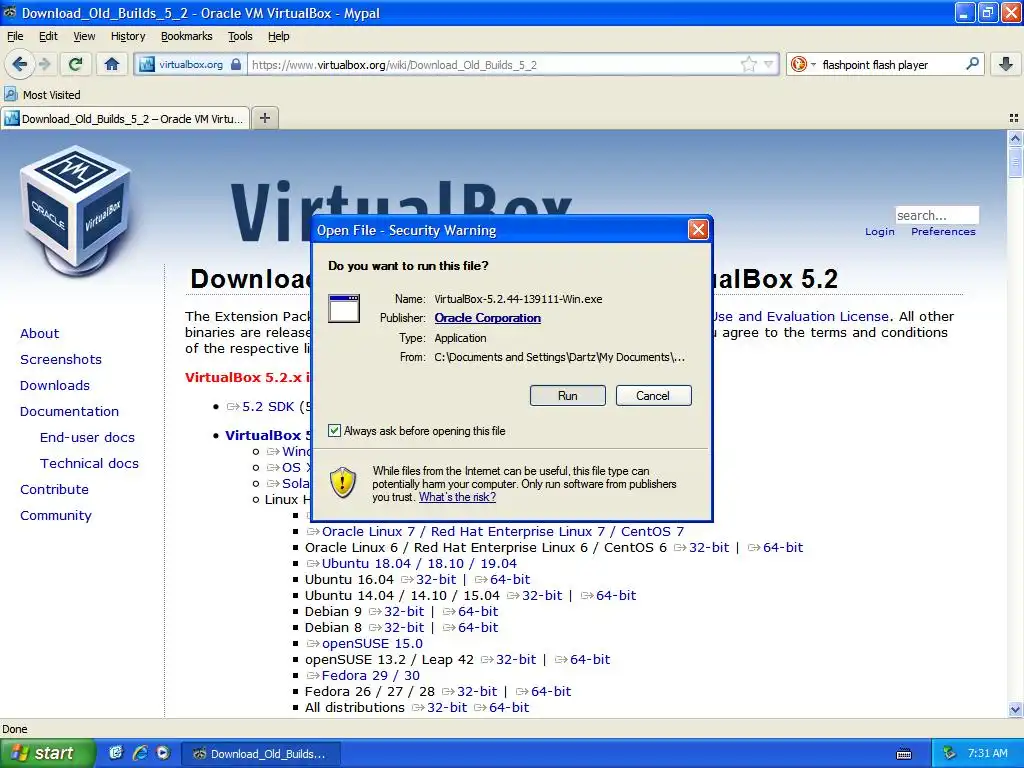
Task: Bookmark this page with the star icon
Action: click(x=748, y=64)
